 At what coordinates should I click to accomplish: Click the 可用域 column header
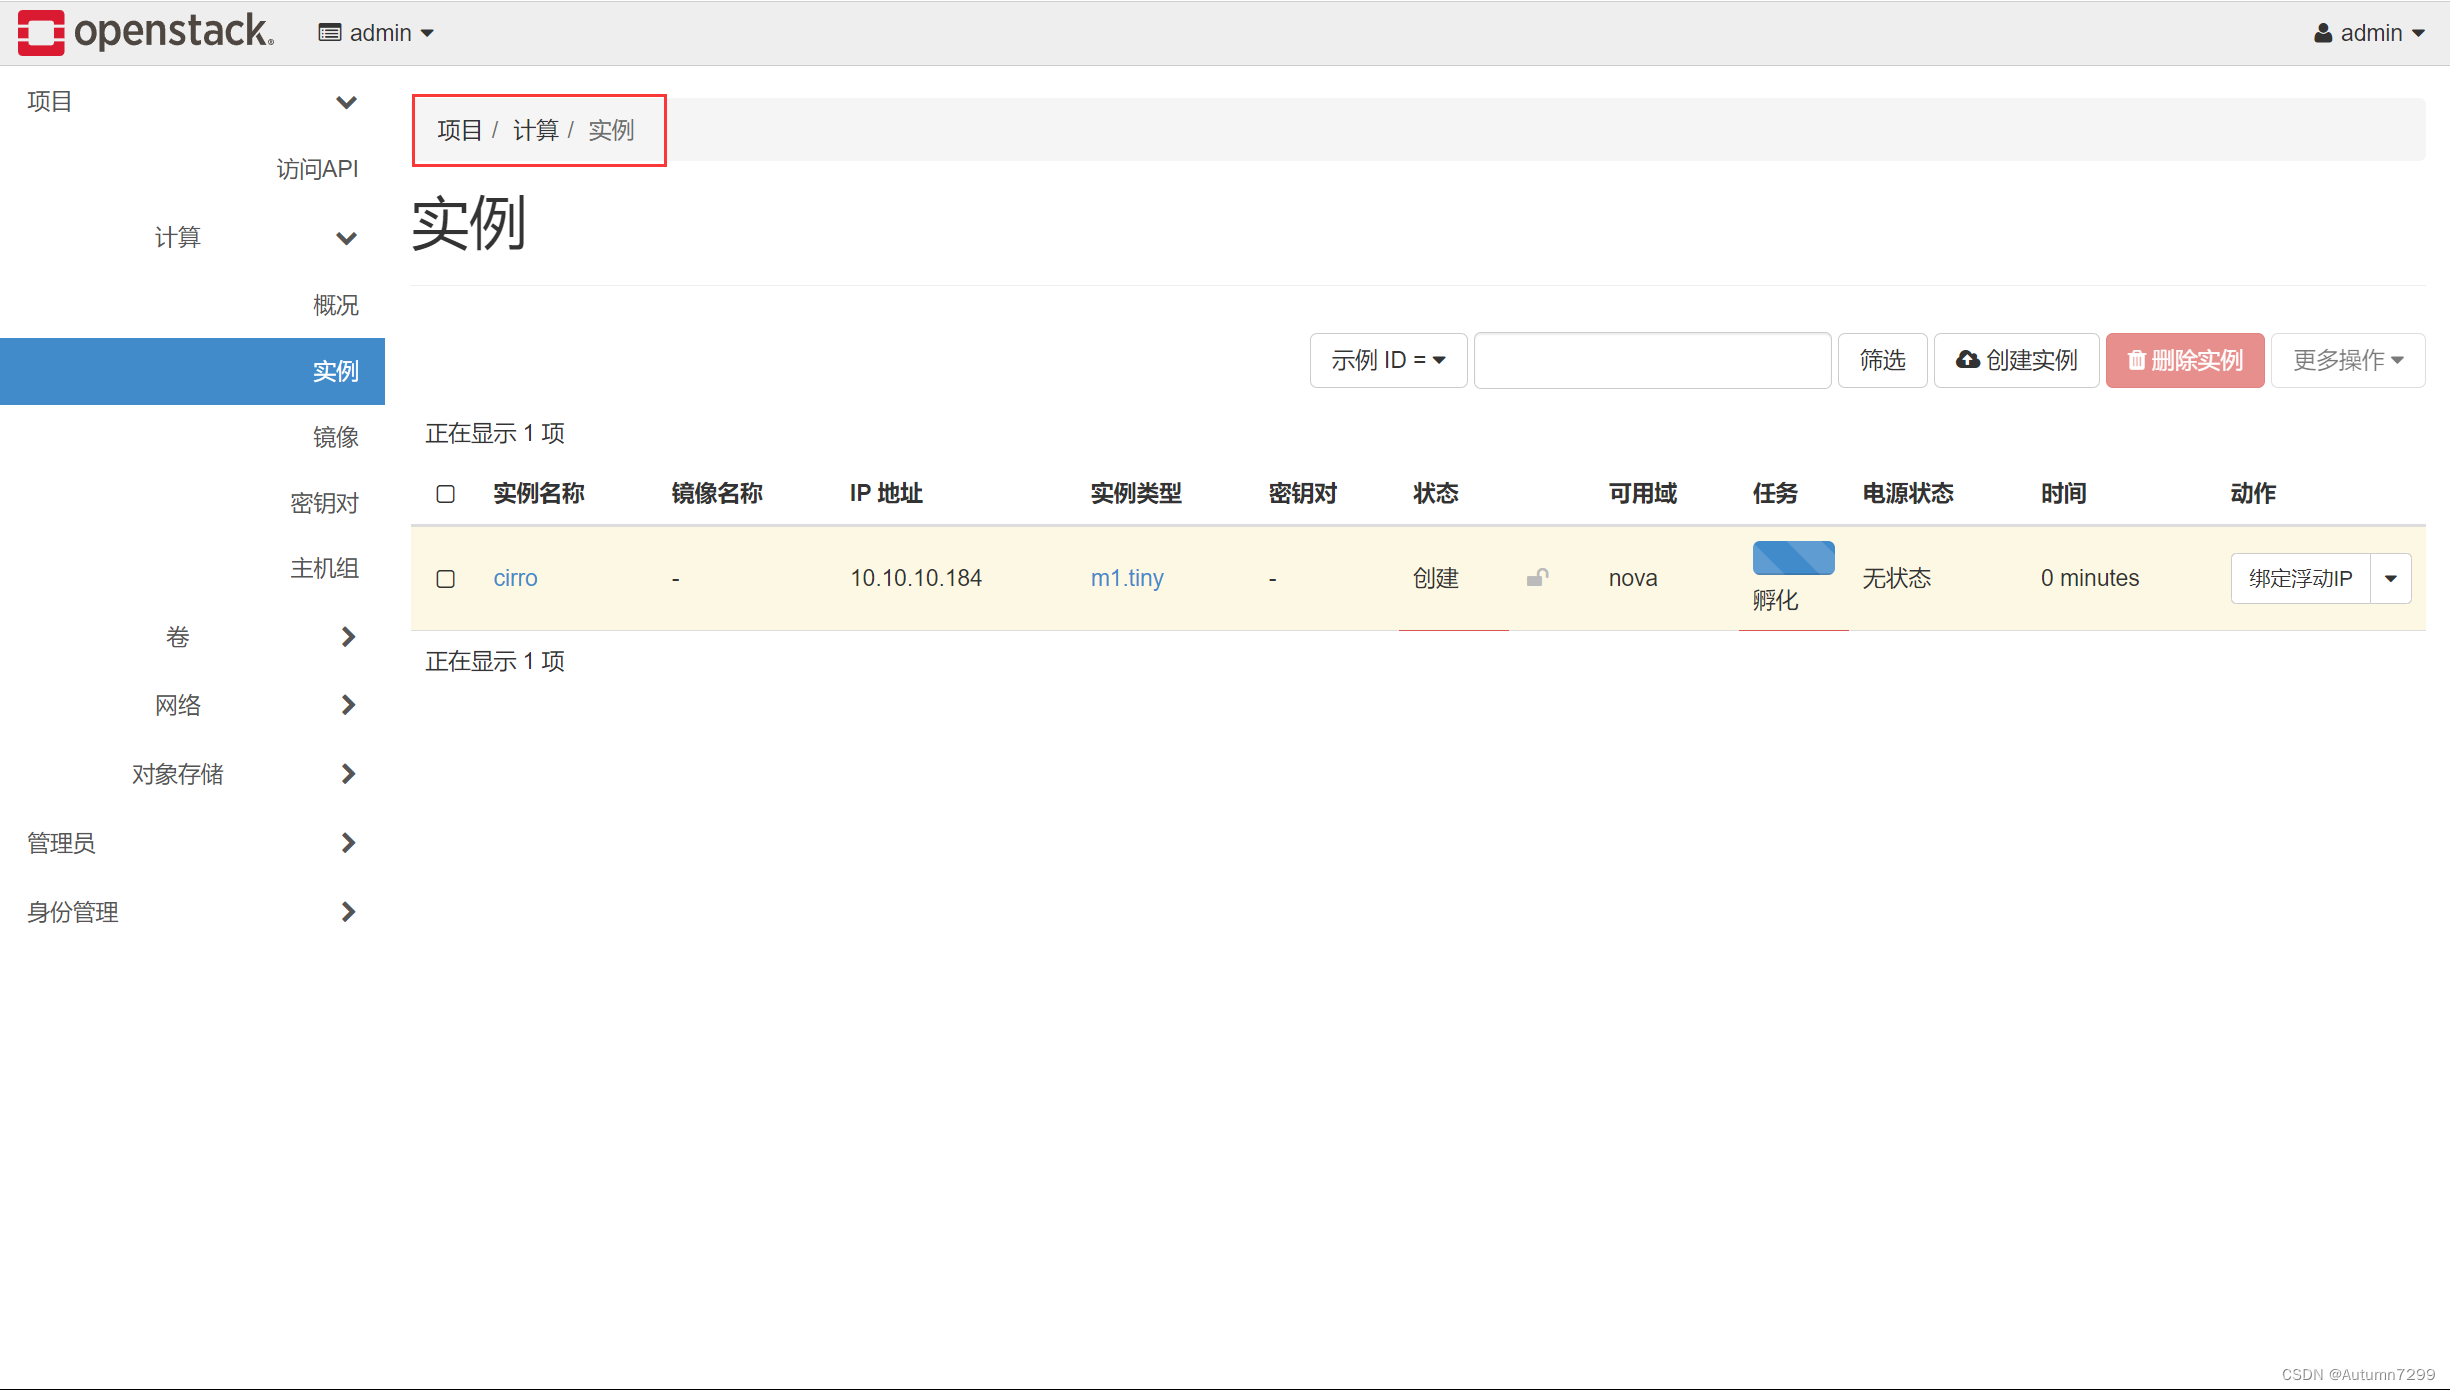(x=1642, y=493)
